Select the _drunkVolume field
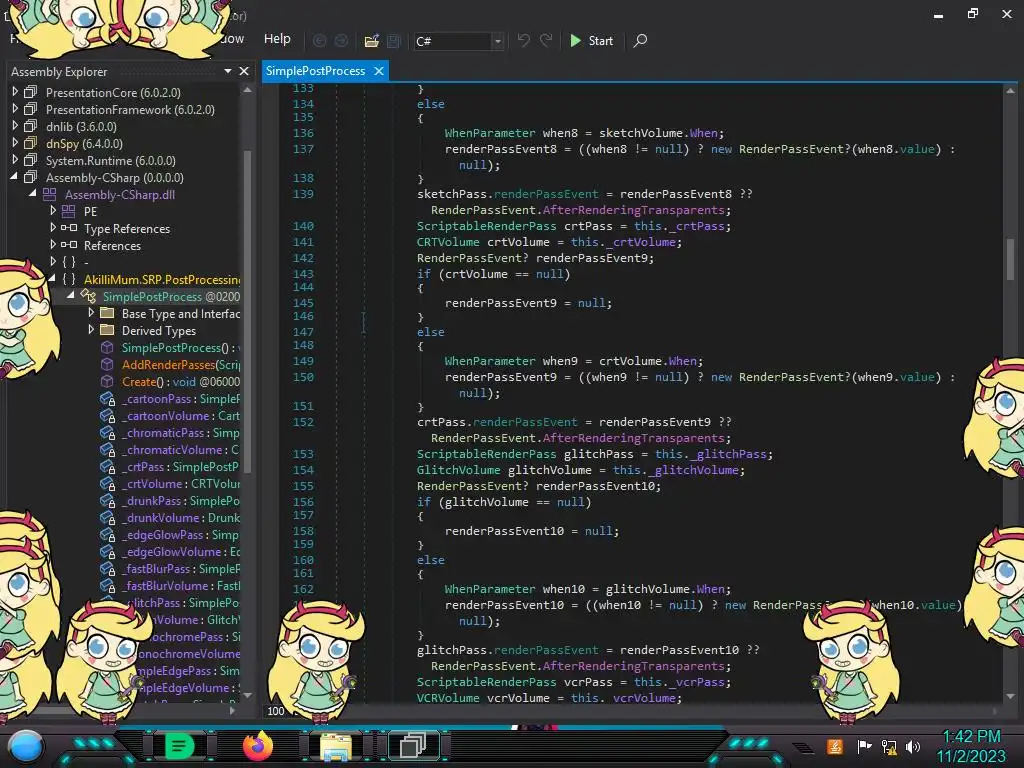The height and width of the screenshot is (768, 1024). 181,517
